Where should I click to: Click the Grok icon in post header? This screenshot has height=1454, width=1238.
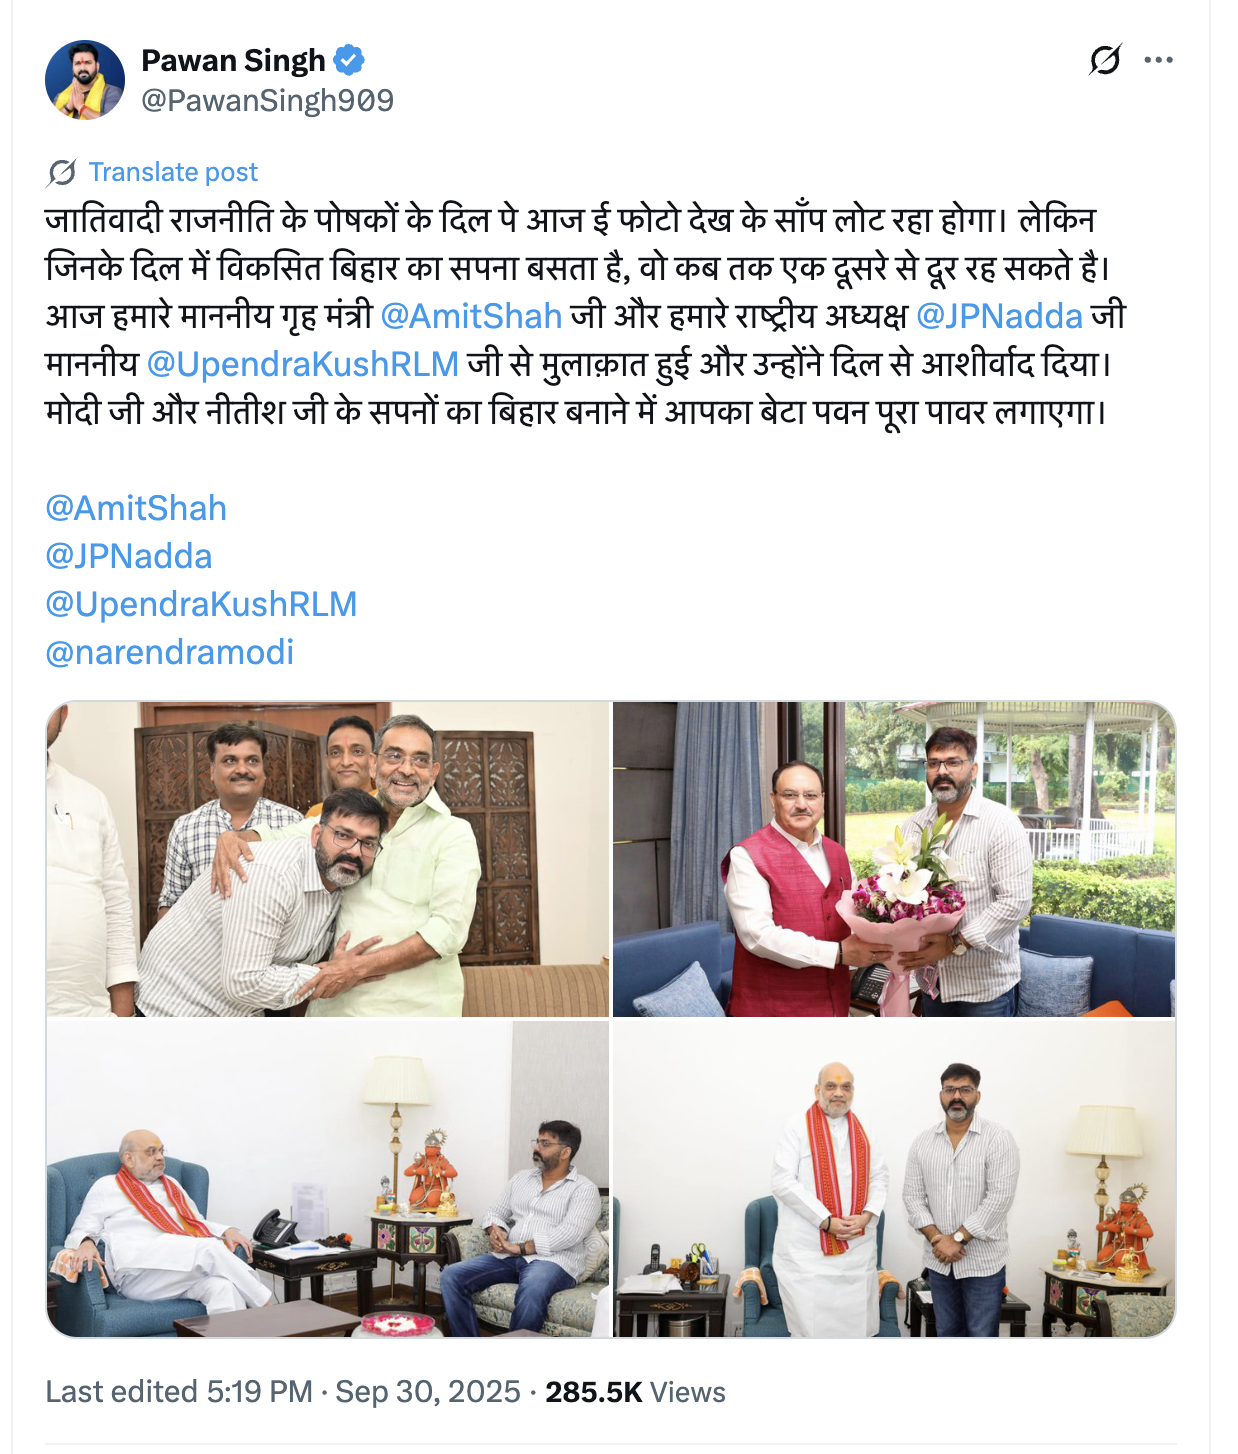tap(1105, 60)
